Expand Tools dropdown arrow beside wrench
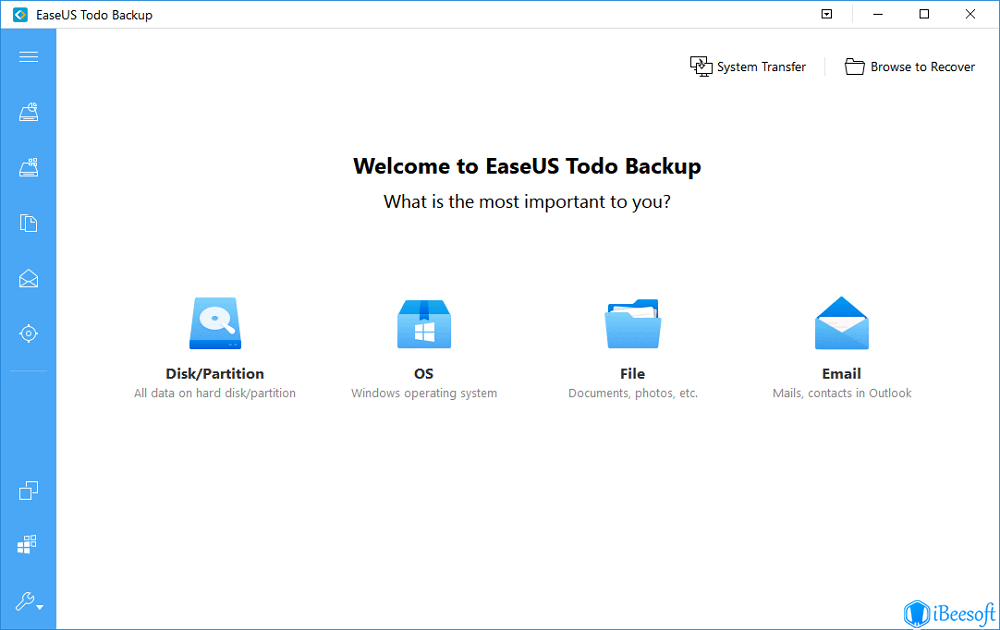Viewport: 1000px width, 630px height. coord(40,607)
